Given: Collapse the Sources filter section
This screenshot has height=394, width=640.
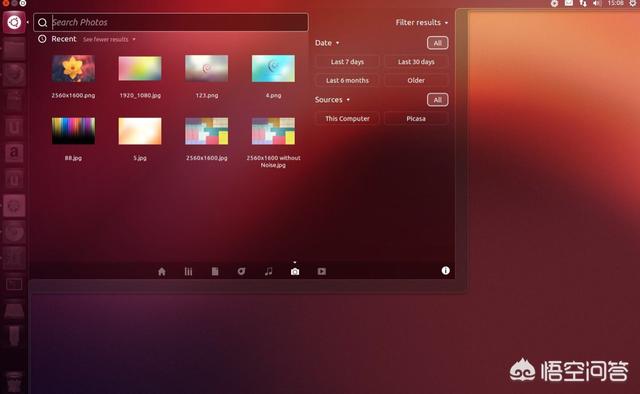Looking at the screenshot, I should coord(332,100).
